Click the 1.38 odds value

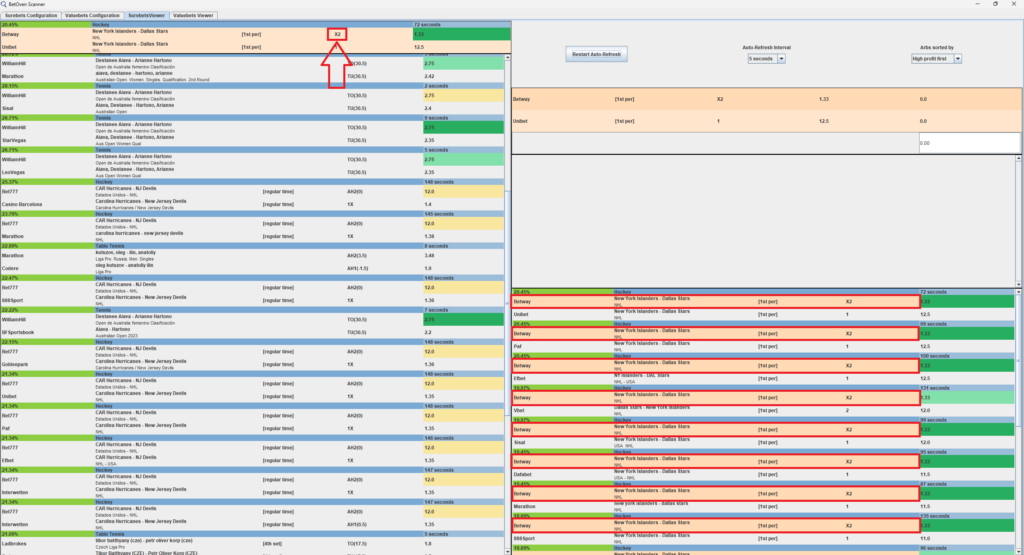tap(429, 236)
